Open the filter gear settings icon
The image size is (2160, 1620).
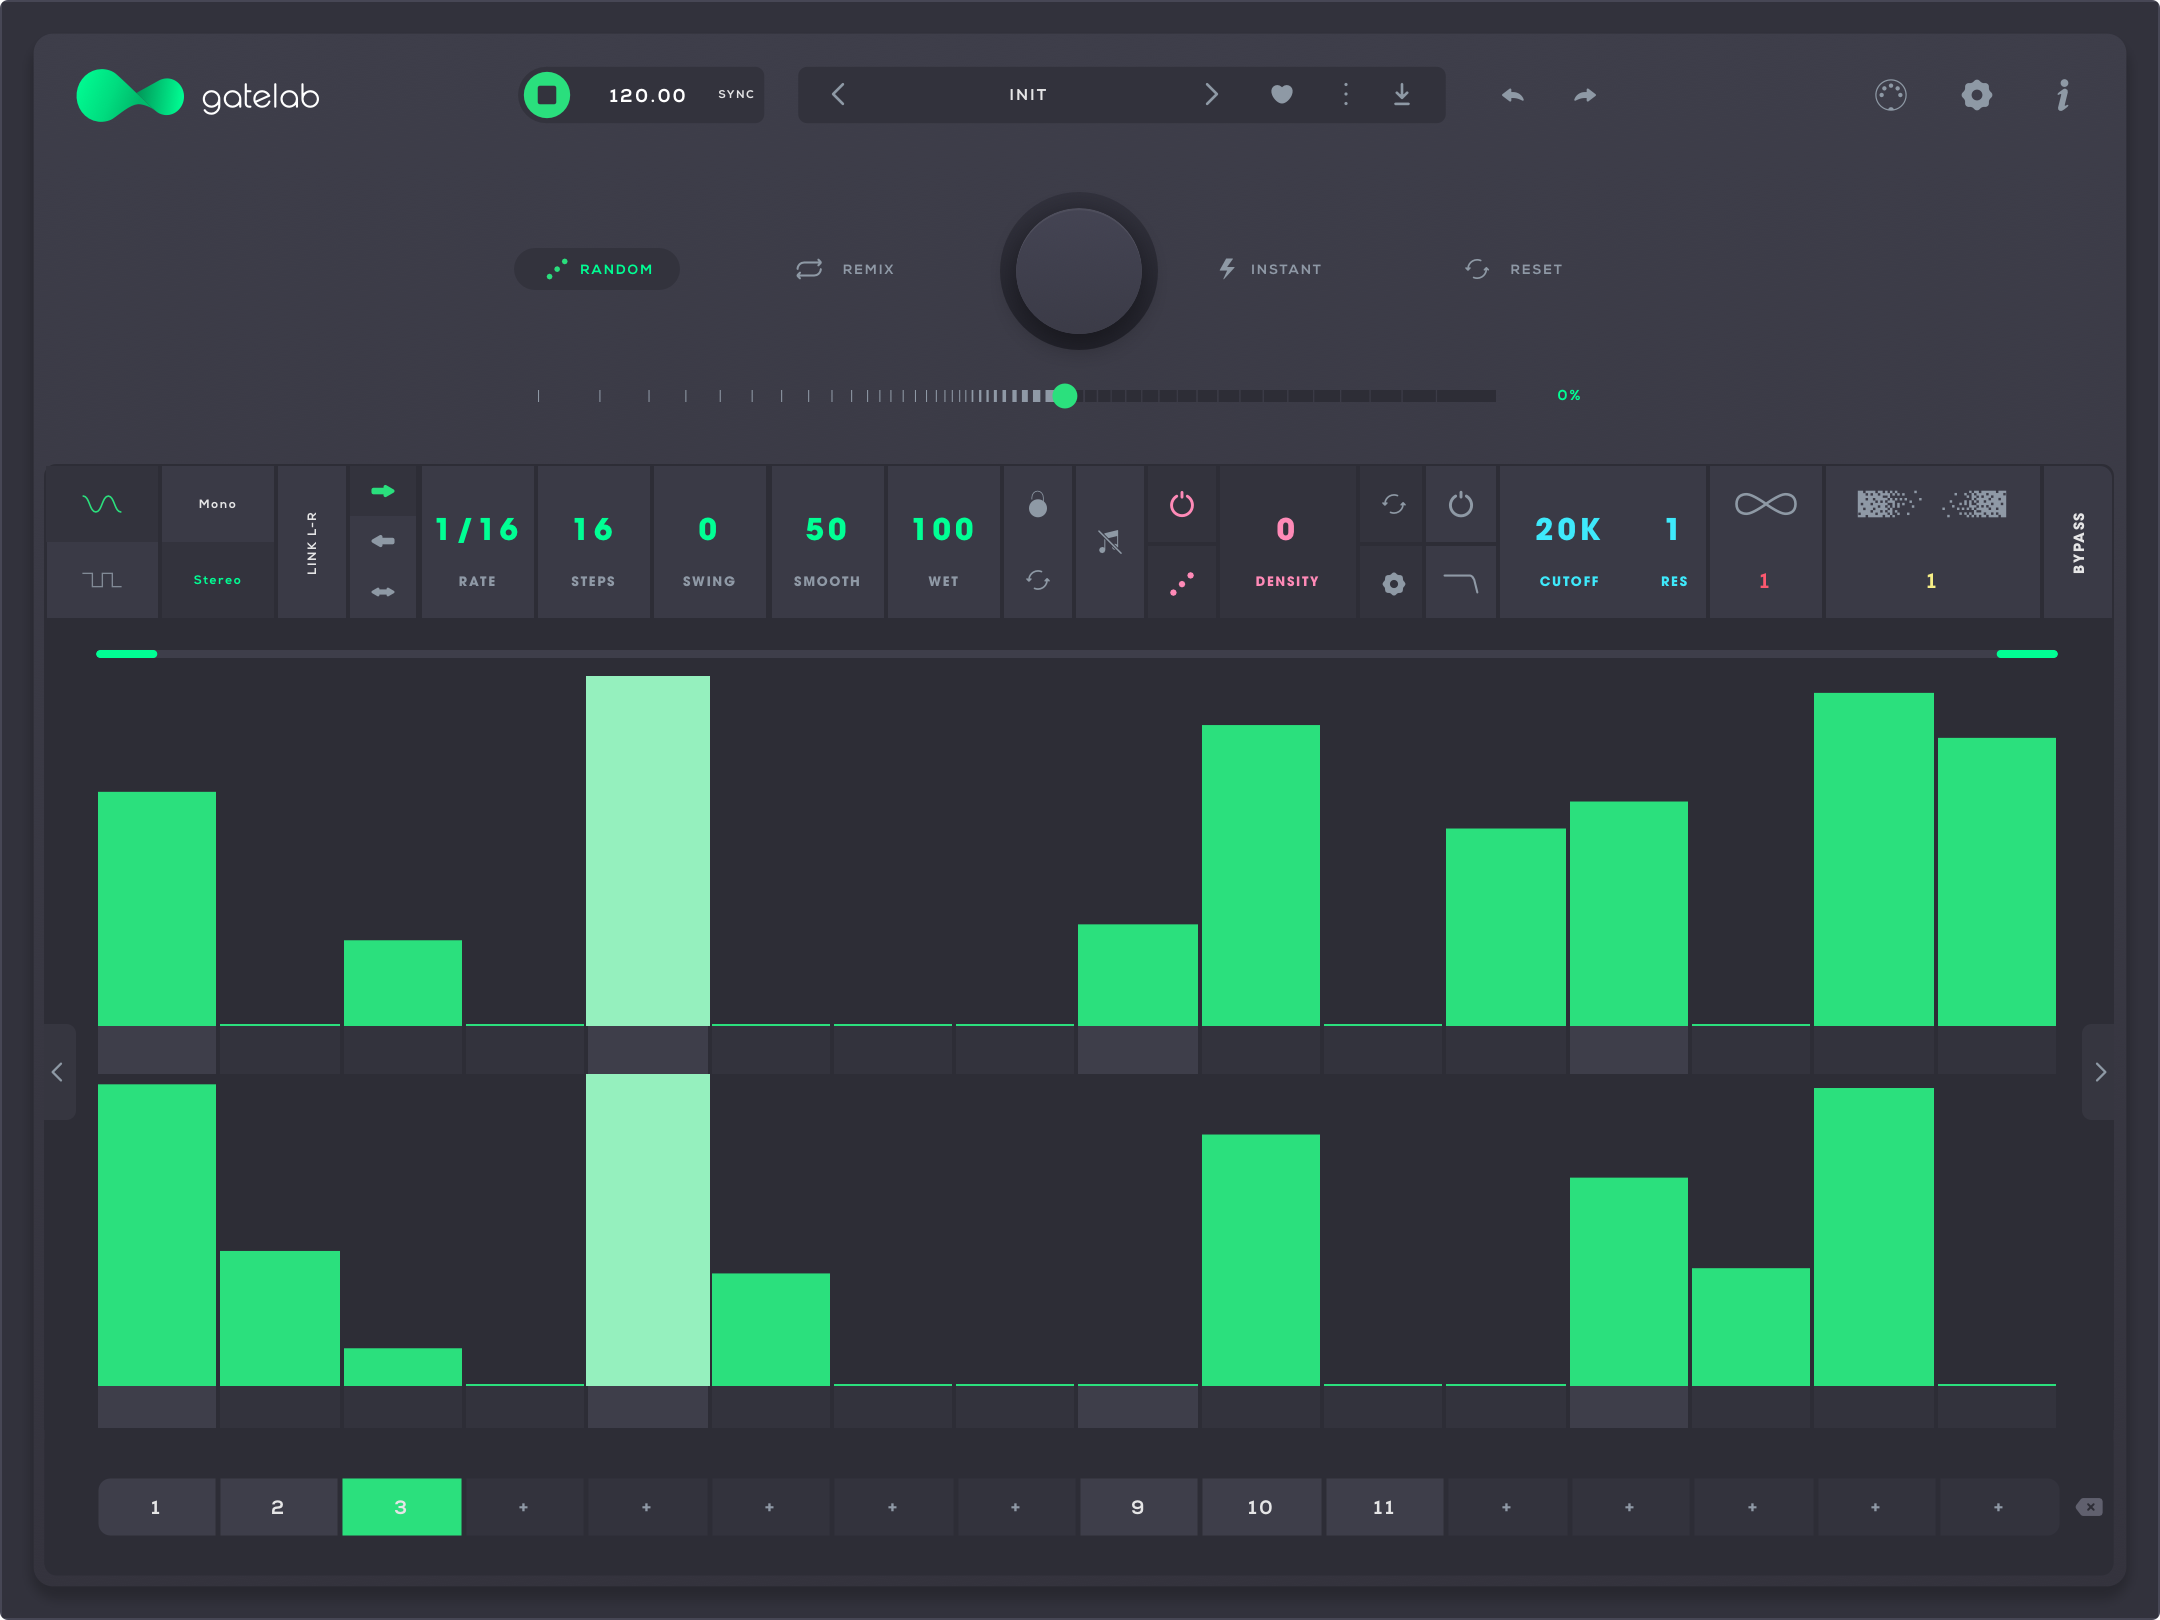click(x=1392, y=583)
